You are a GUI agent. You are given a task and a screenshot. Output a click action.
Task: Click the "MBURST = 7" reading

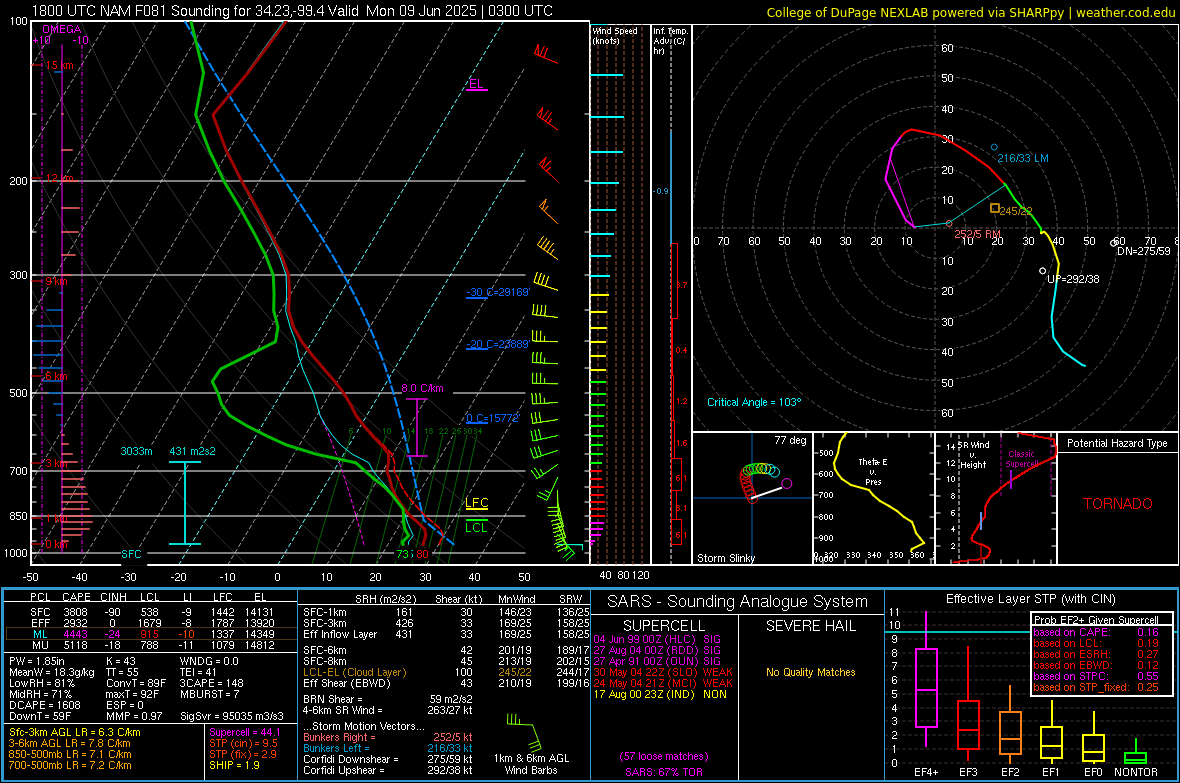209,693
